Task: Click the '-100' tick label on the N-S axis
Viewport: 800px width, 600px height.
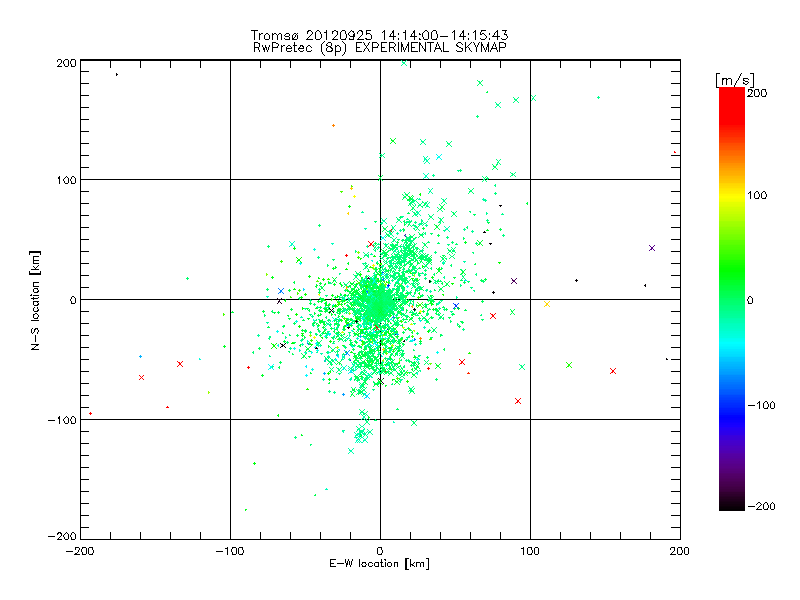Action: tap(62, 420)
